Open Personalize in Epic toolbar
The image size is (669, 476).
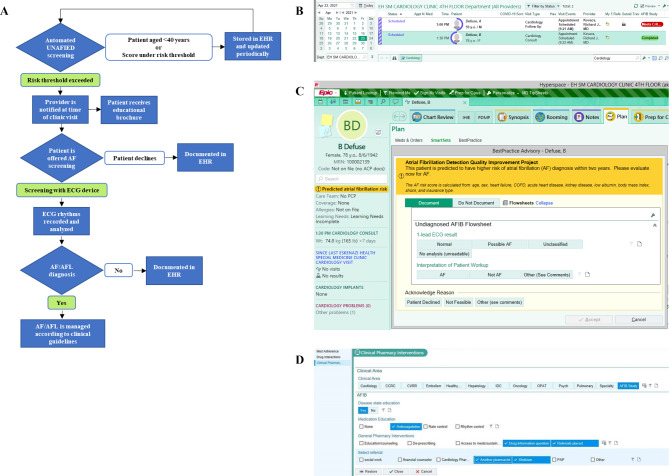point(502,93)
